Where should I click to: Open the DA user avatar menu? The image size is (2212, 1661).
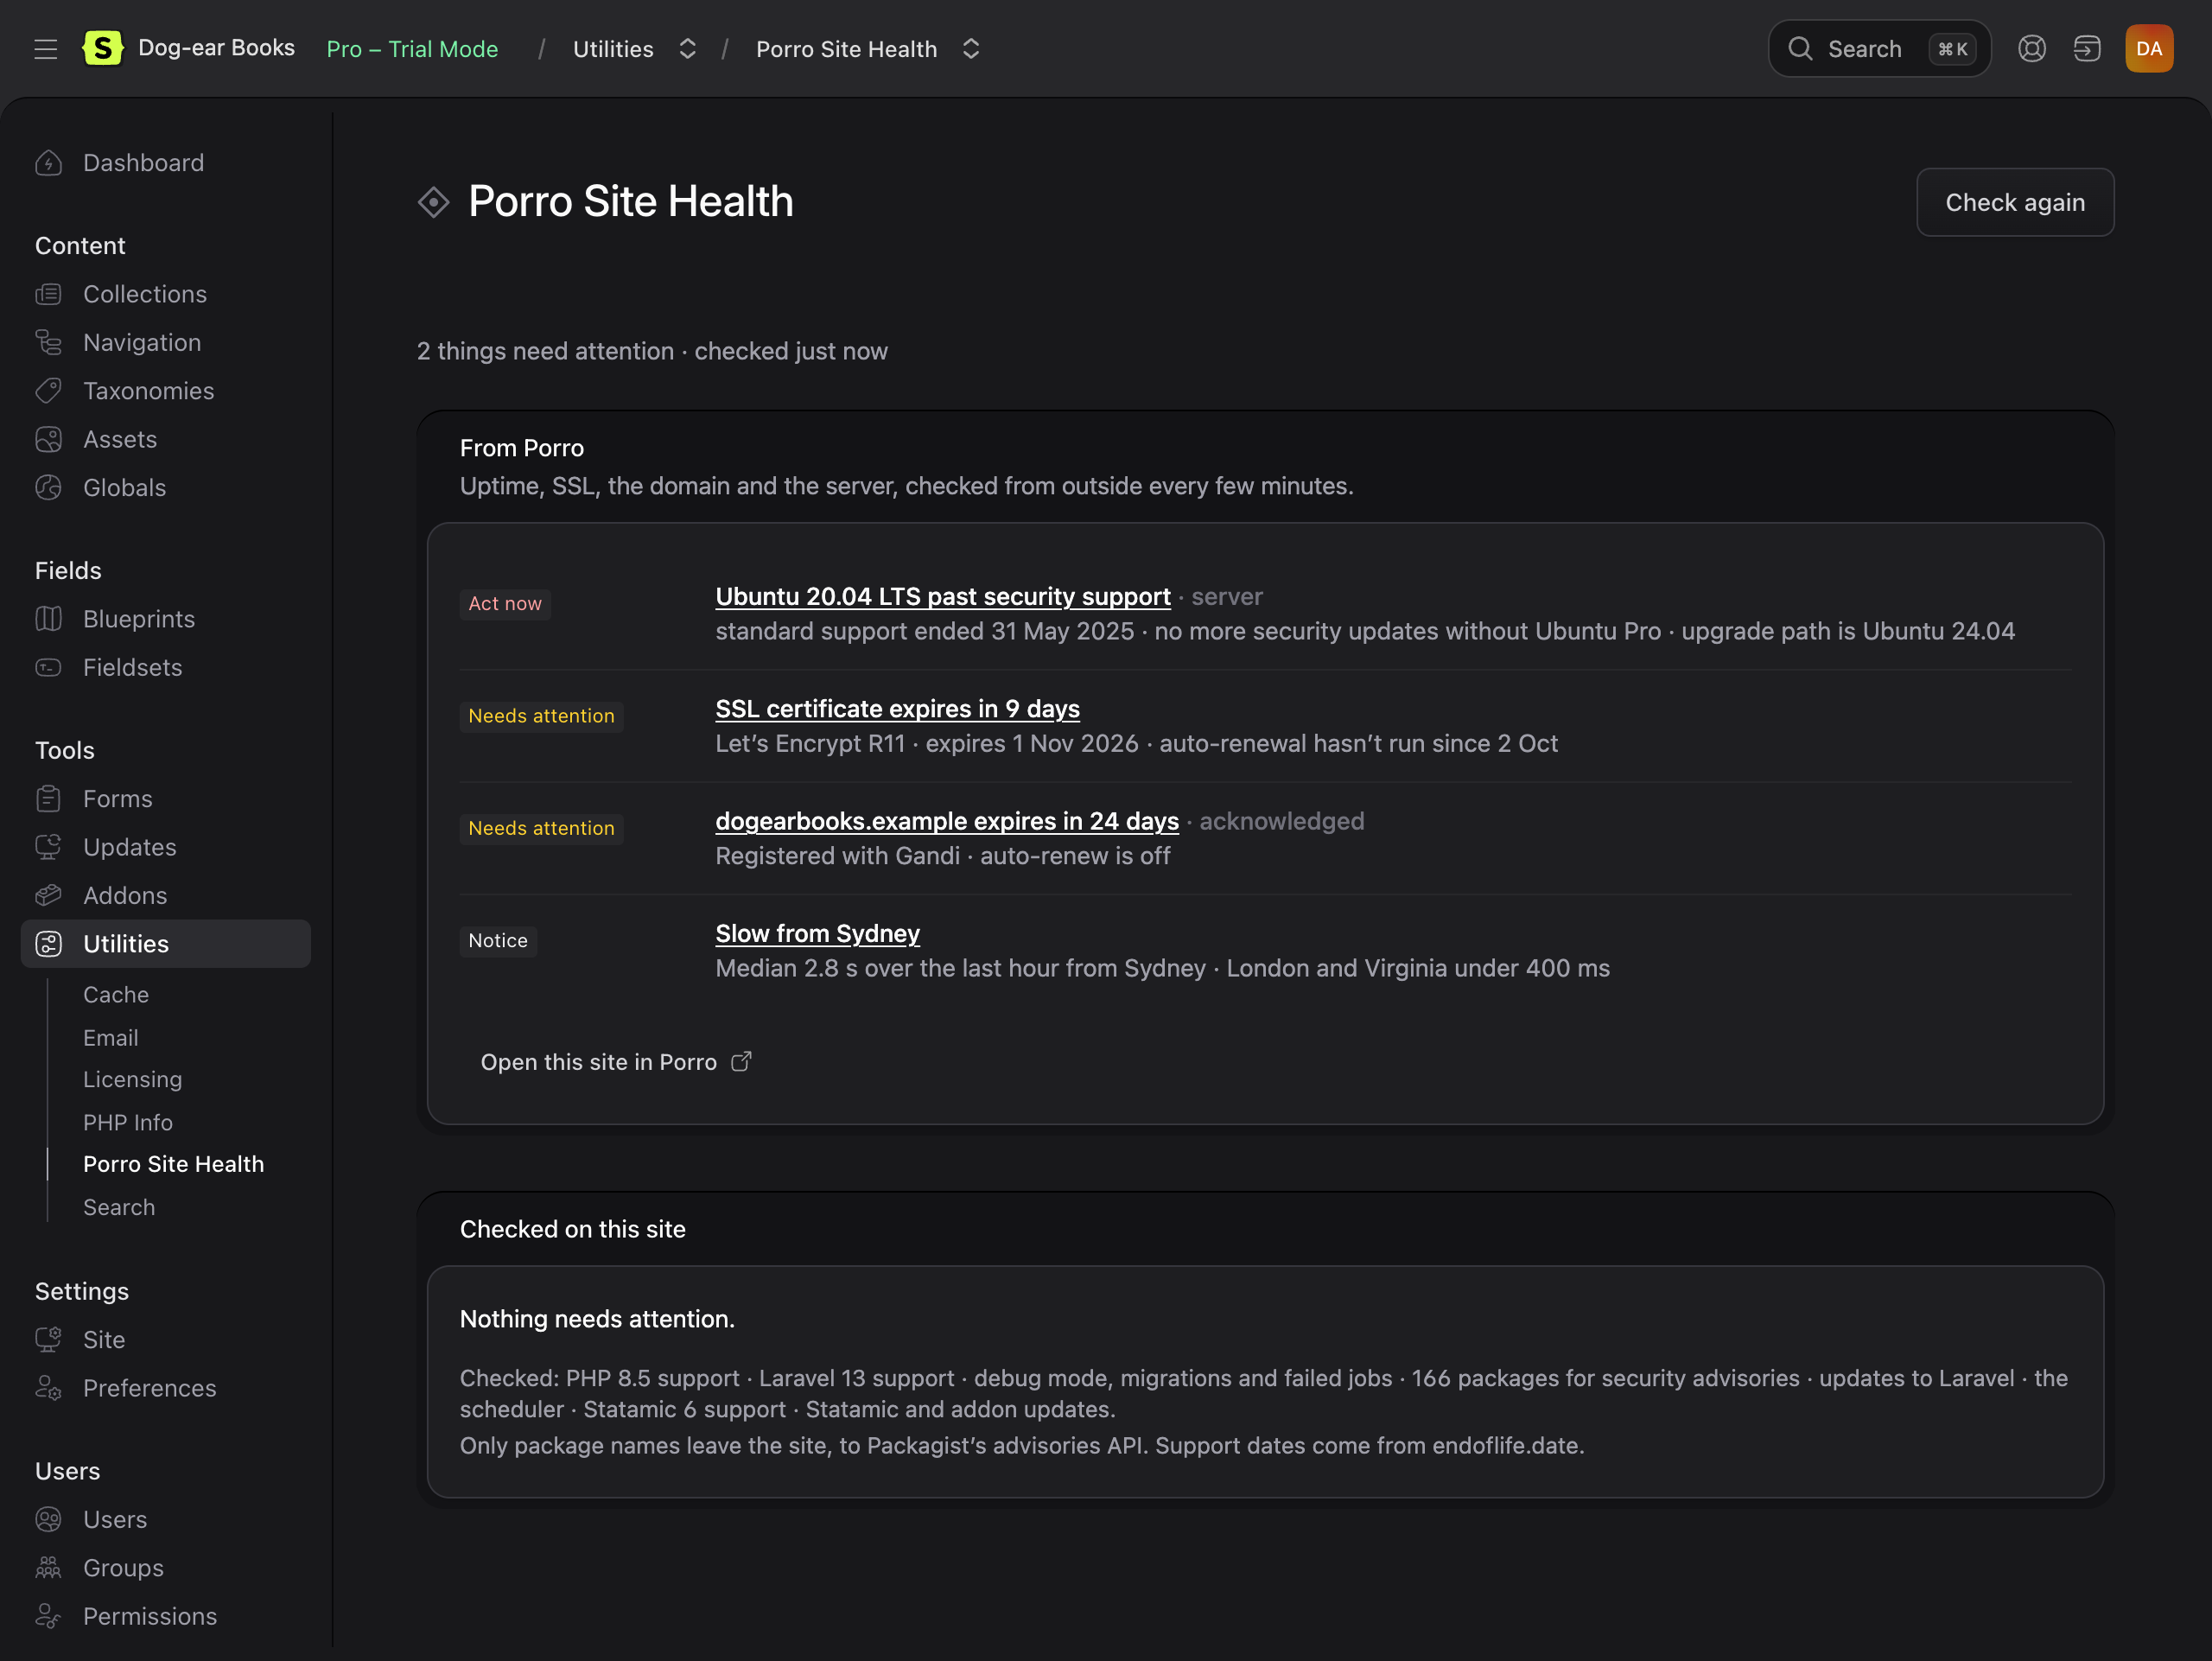click(x=2149, y=48)
